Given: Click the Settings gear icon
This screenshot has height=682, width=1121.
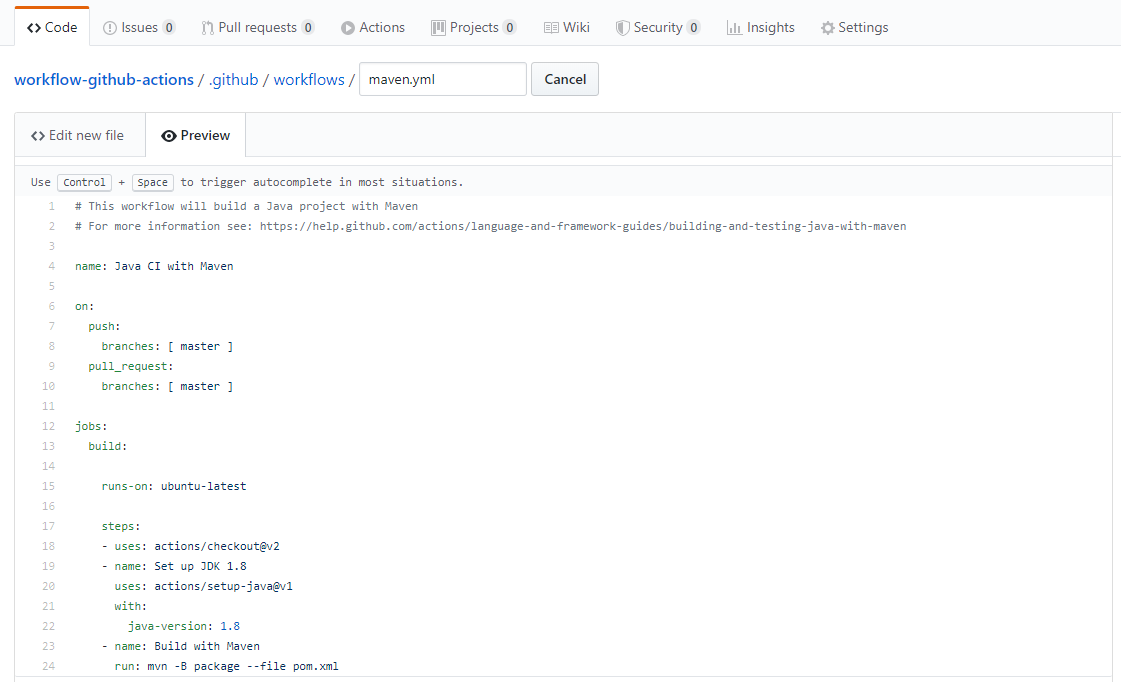Looking at the screenshot, I should pos(827,28).
